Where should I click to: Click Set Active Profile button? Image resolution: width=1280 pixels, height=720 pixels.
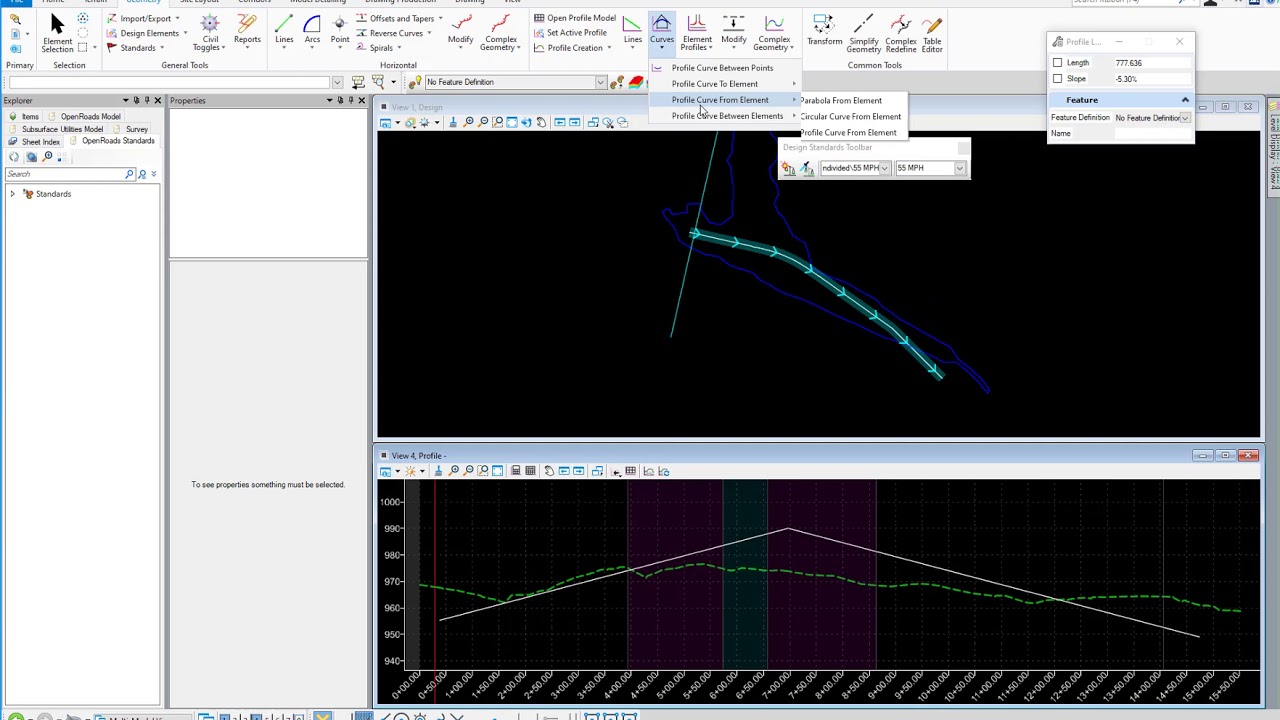pyautogui.click(x=570, y=33)
